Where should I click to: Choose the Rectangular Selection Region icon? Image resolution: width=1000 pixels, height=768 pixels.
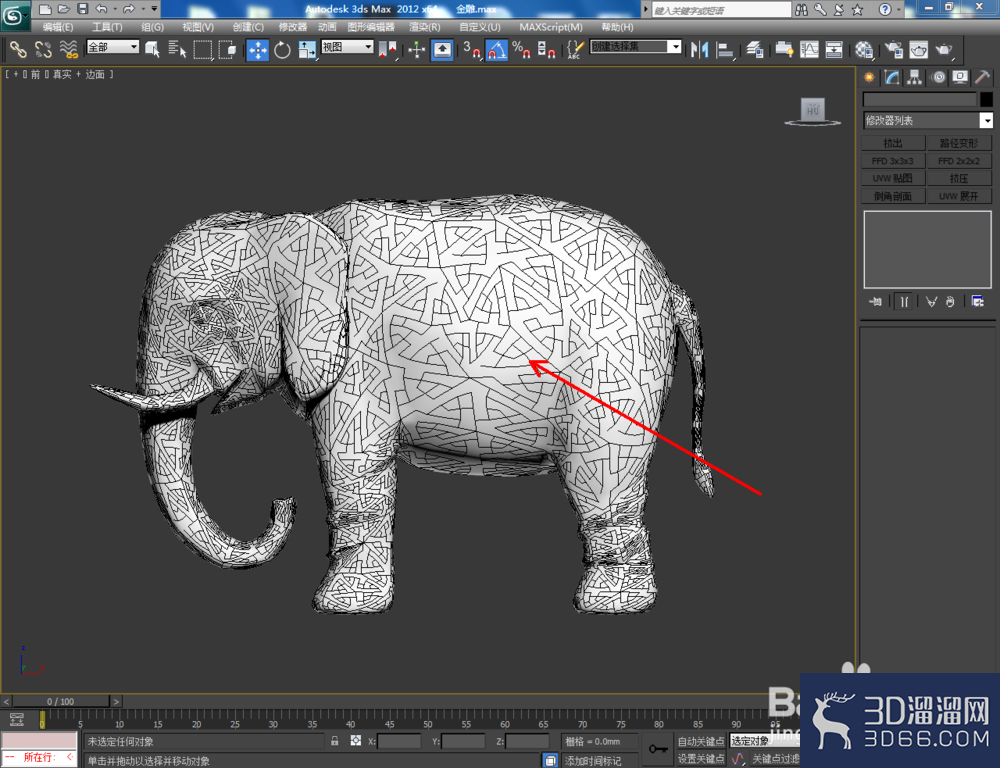point(203,49)
